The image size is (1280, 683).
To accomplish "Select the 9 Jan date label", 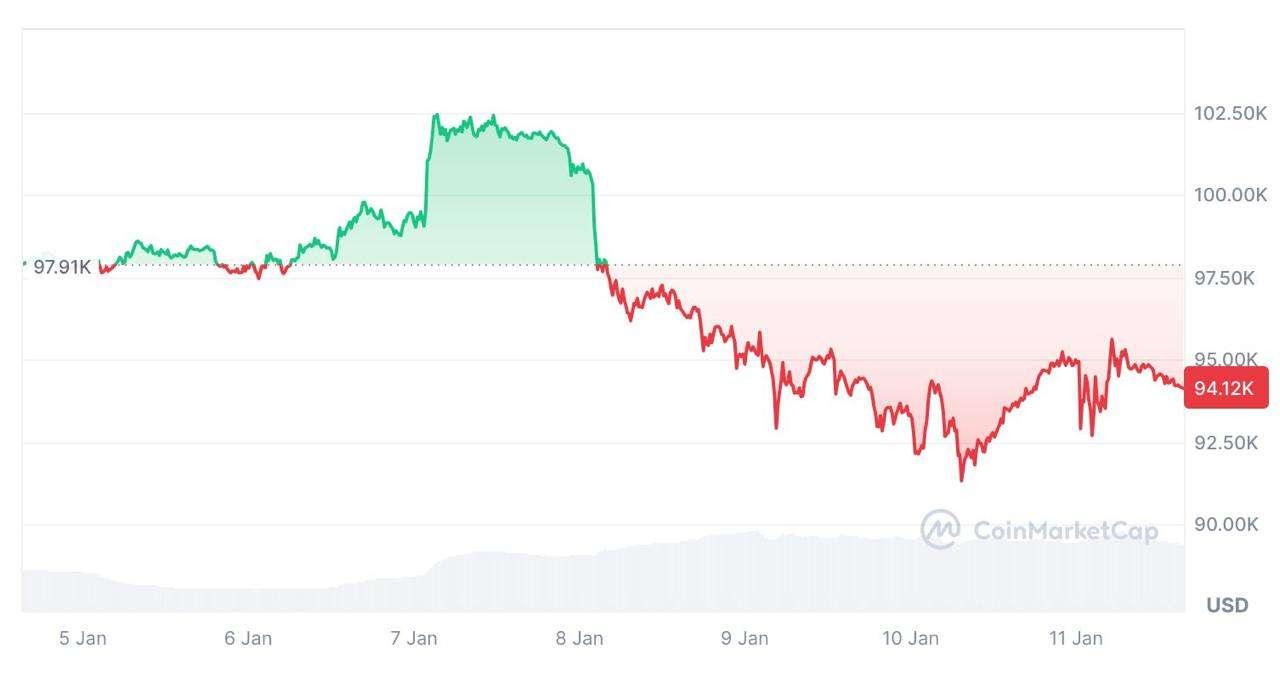I will point(745,639).
